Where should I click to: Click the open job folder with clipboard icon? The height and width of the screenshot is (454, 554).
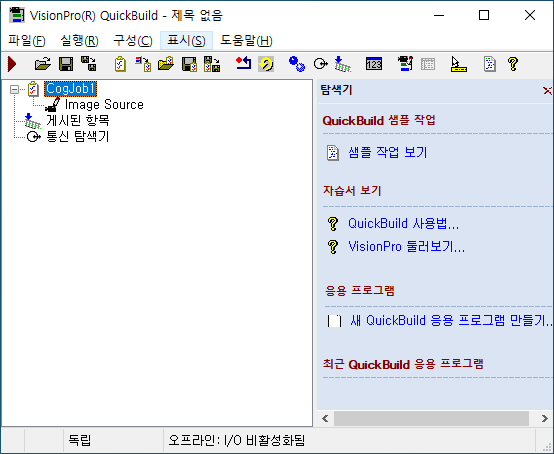click(x=166, y=64)
